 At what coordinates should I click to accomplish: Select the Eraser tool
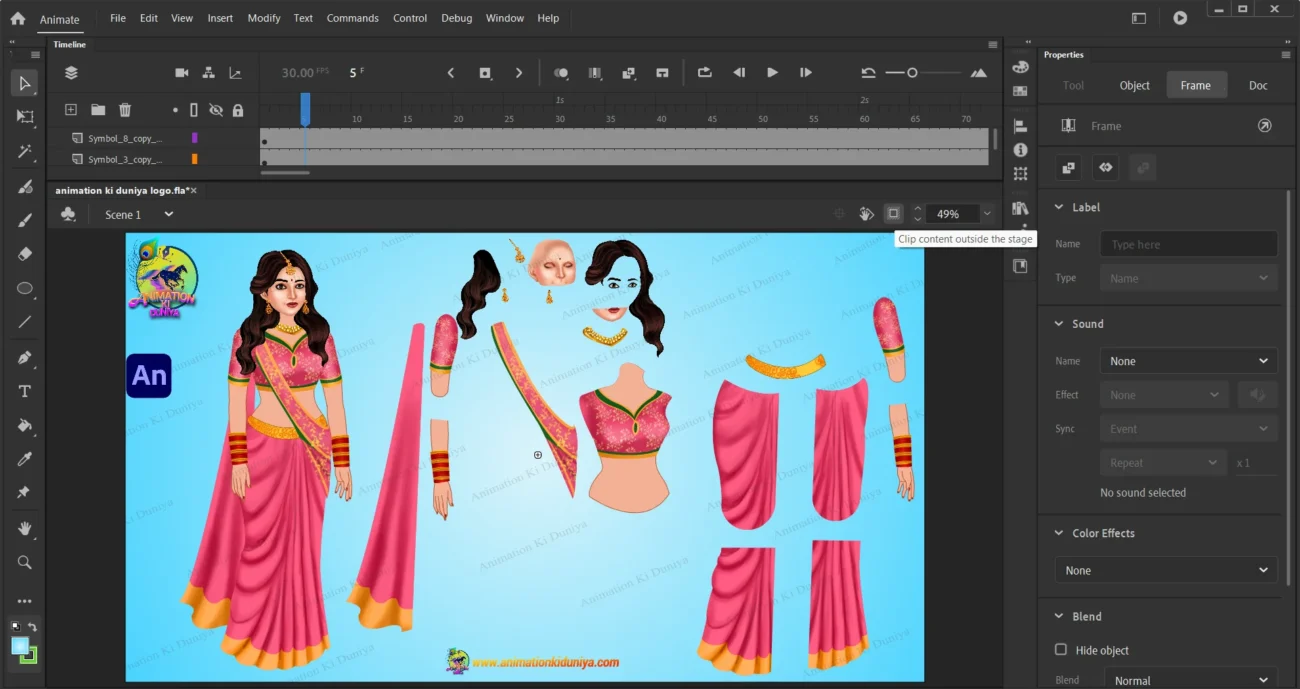(x=25, y=254)
